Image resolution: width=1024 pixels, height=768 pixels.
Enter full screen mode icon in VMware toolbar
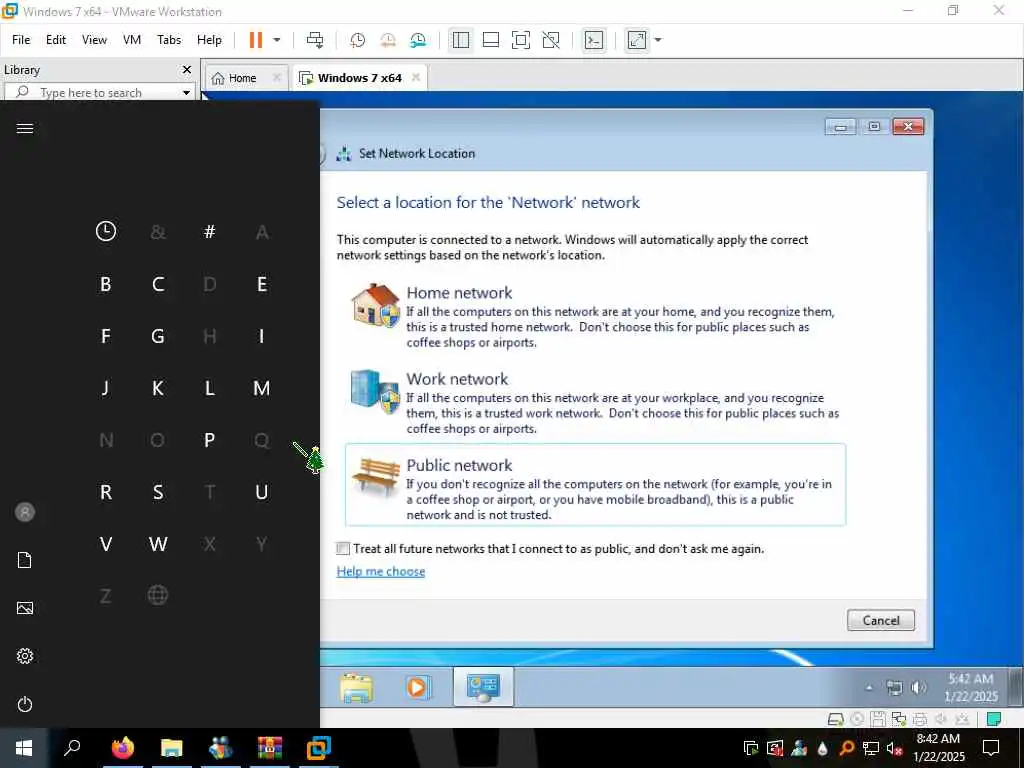520,40
